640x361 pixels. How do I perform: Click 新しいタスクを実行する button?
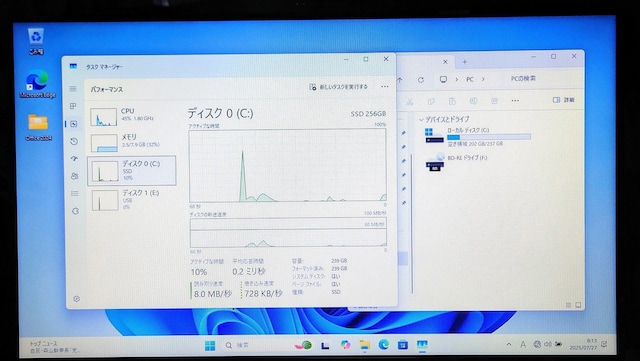point(338,87)
